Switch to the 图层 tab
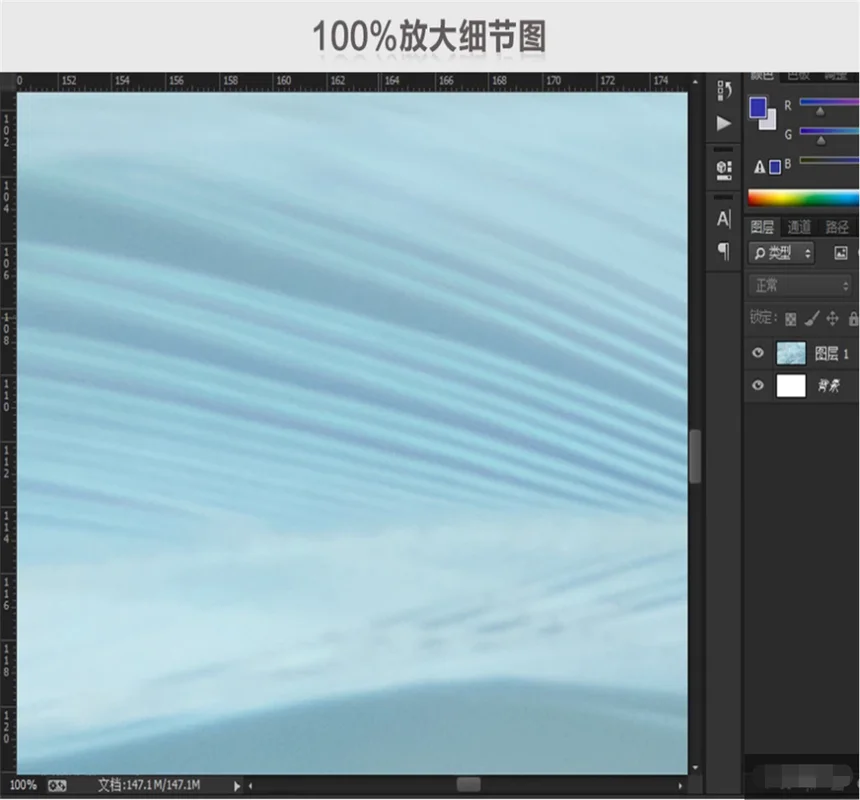Viewport: 860px width, 800px height. click(761, 227)
